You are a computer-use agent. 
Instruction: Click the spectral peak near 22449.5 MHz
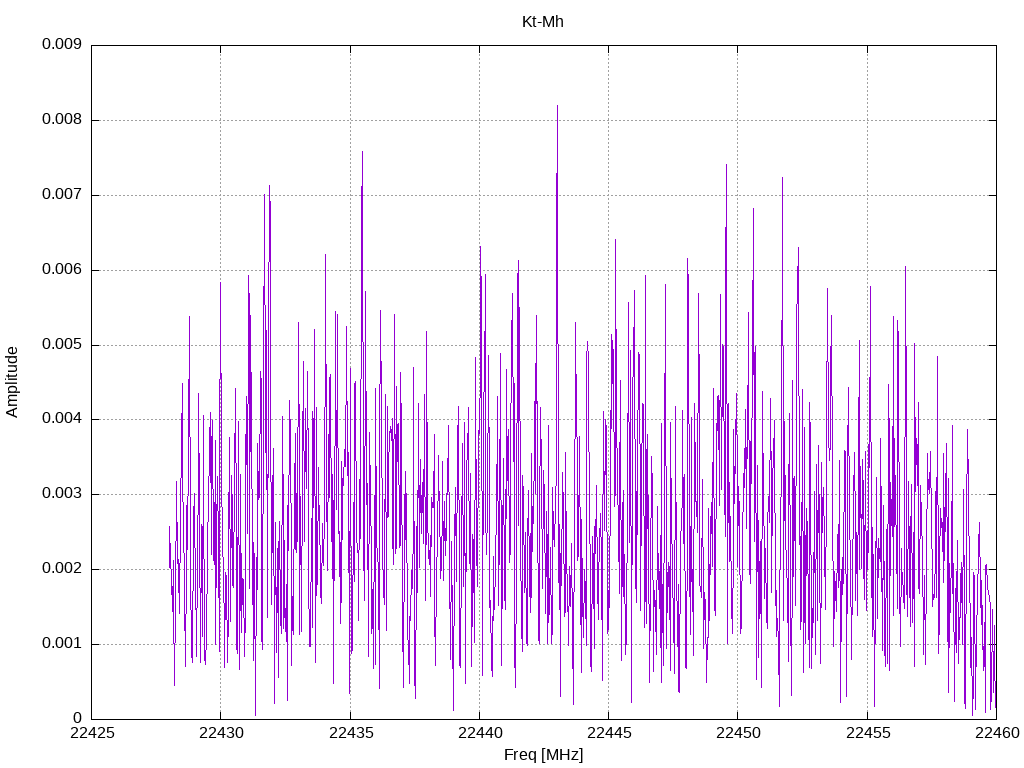(726, 165)
